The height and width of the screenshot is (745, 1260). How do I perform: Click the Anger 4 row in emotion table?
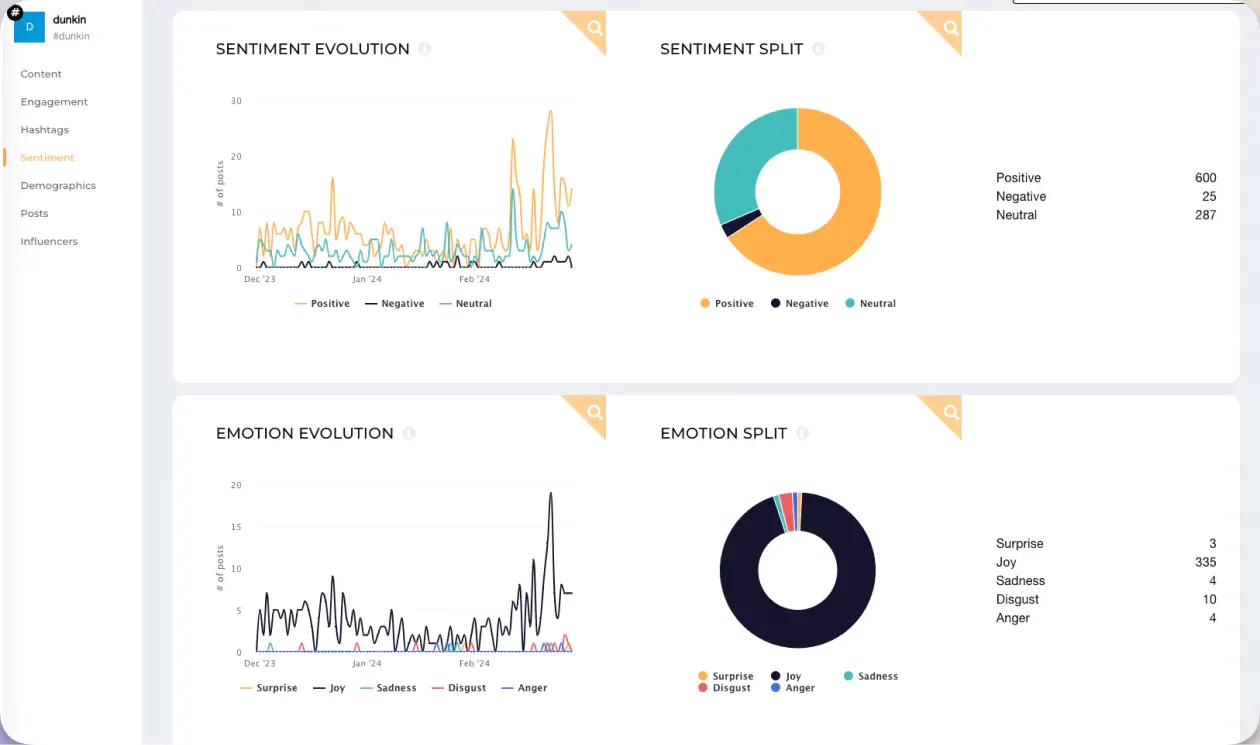click(x=1106, y=618)
